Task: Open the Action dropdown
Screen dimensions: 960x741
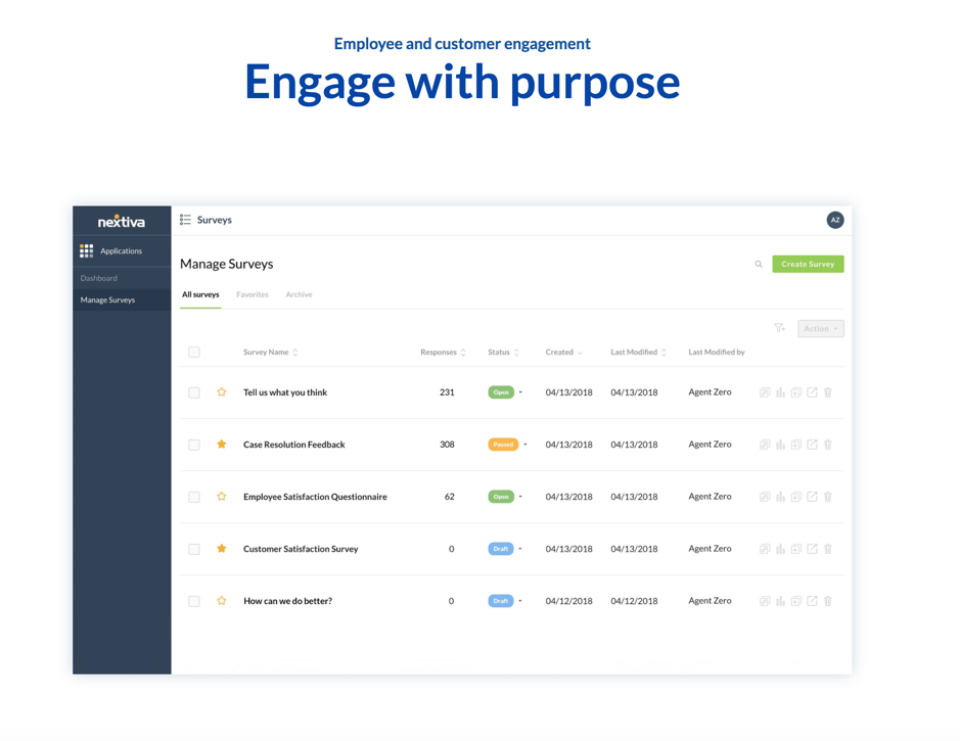Action: (x=819, y=328)
